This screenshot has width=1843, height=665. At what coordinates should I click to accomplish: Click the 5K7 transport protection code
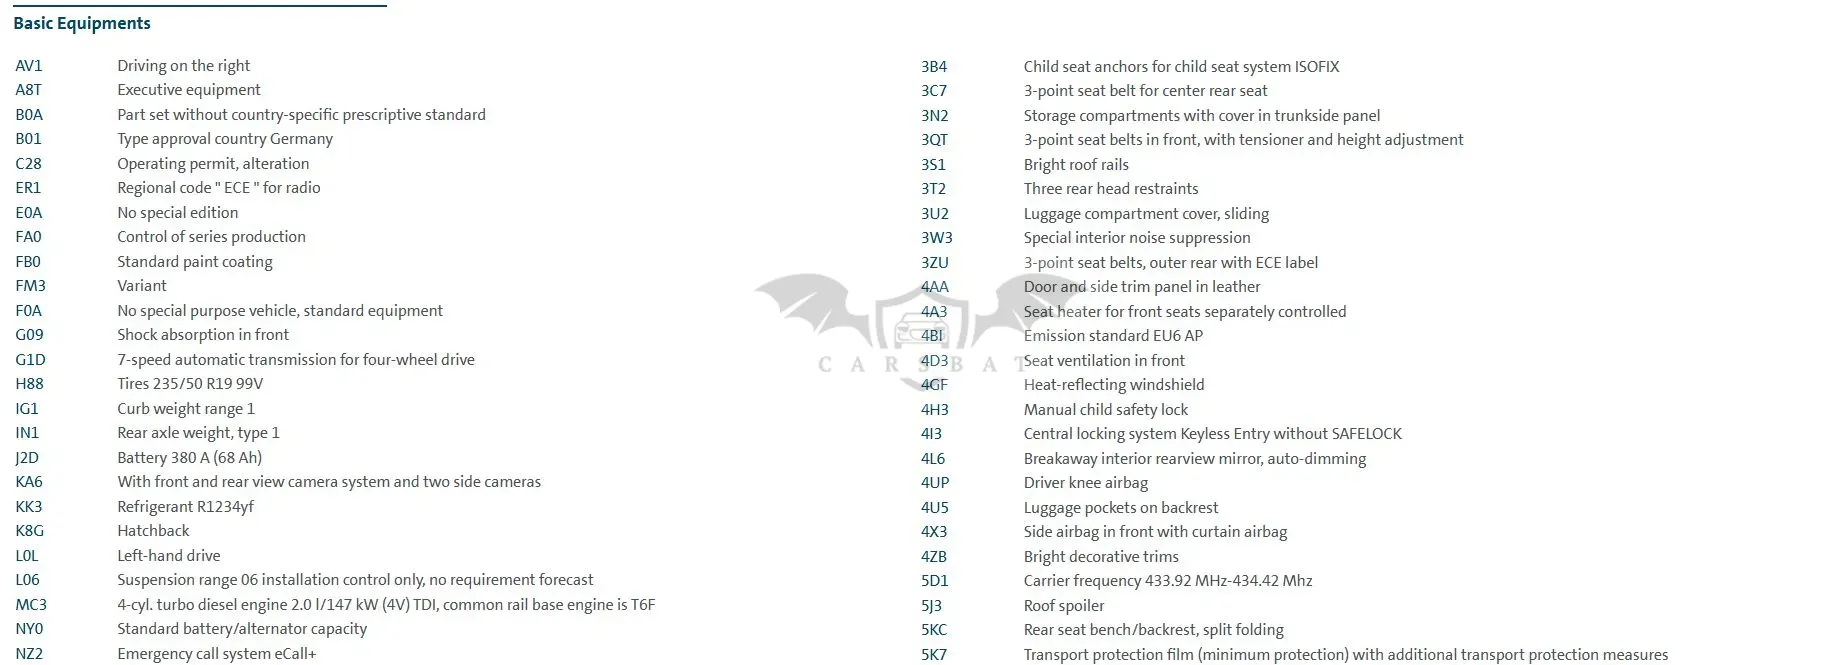[934, 655]
